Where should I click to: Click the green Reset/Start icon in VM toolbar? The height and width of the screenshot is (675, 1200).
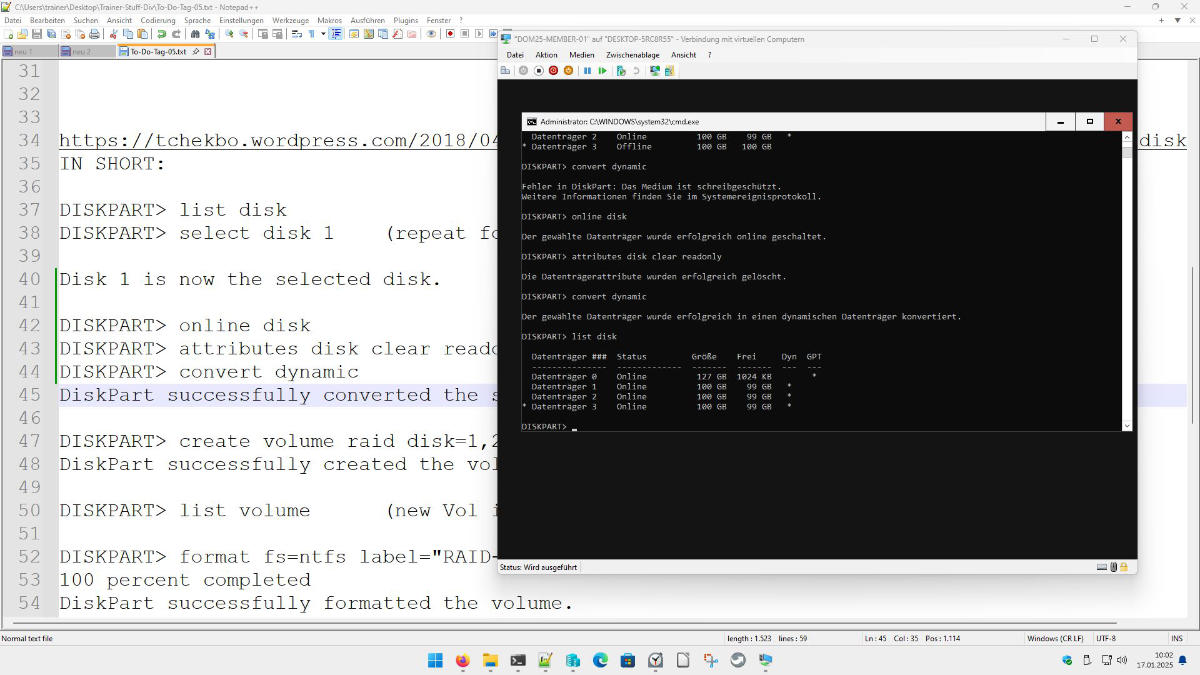point(602,70)
